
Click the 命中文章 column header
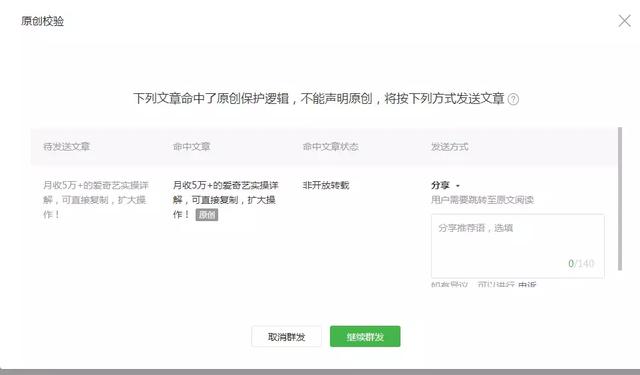191,146
